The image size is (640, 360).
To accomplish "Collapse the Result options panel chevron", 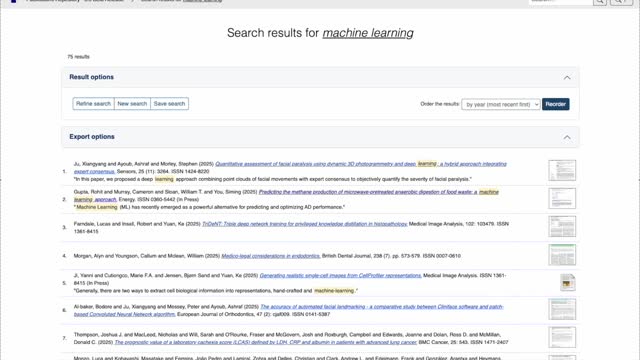I will tap(567, 78).
